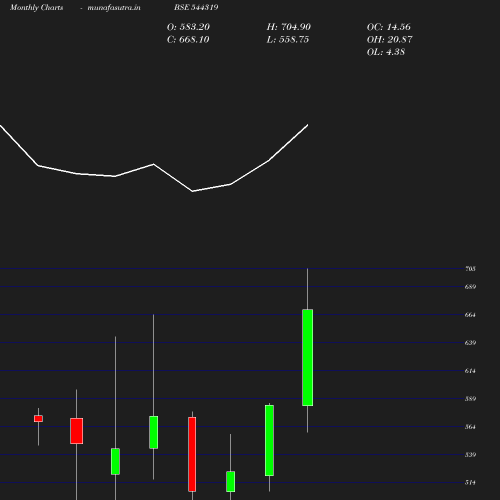Click the 589 price axis label
The width and height of the screenshot is (500, 500).
(x=470, y=399)
